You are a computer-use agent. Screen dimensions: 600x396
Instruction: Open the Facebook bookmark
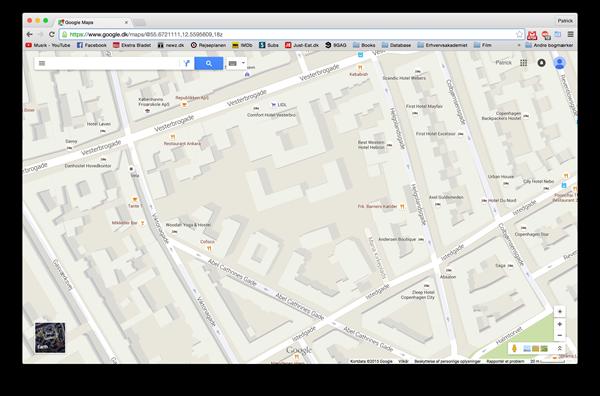tap(91, 45)
